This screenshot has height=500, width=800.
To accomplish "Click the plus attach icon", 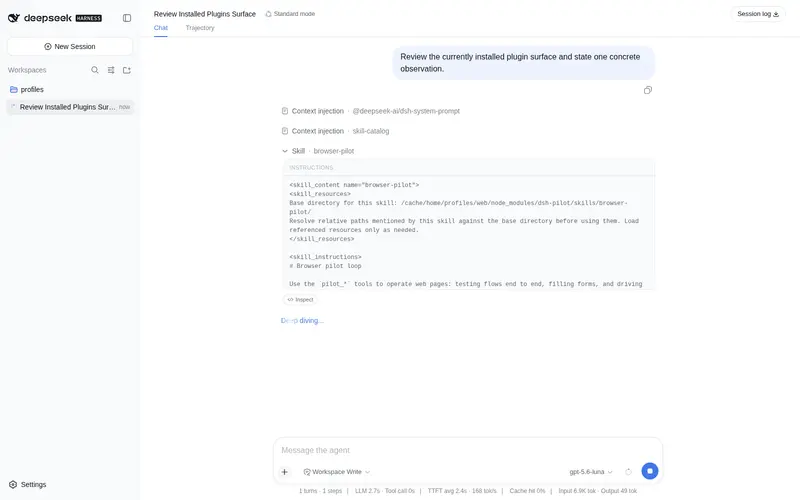I will coord(285,472).
